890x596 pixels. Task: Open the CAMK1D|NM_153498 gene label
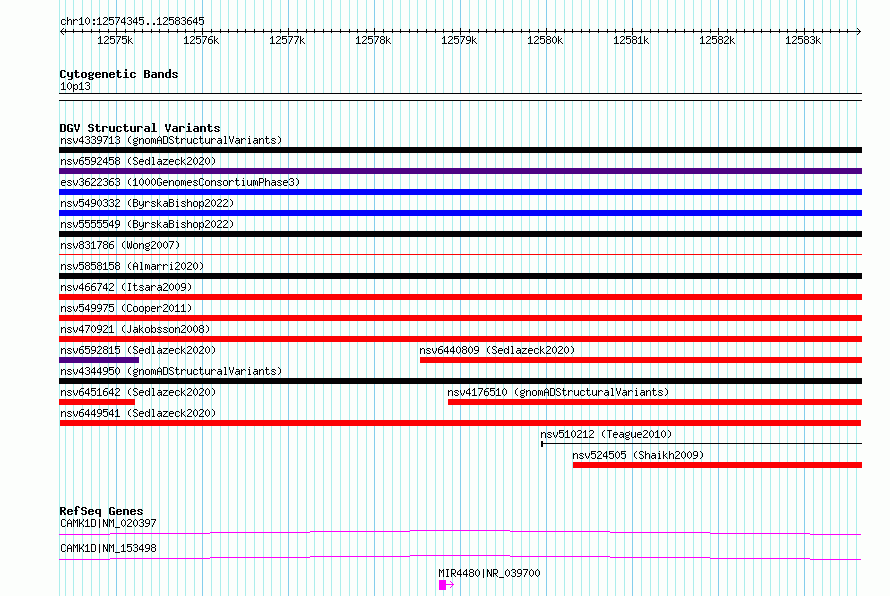pos(108,548)
